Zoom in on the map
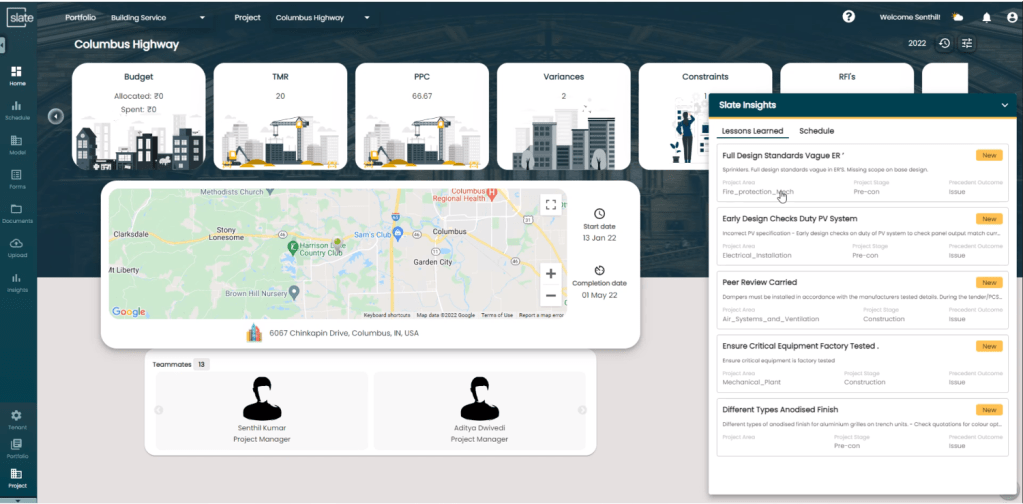Screen dimensions: 1023x504 [550, 273]
